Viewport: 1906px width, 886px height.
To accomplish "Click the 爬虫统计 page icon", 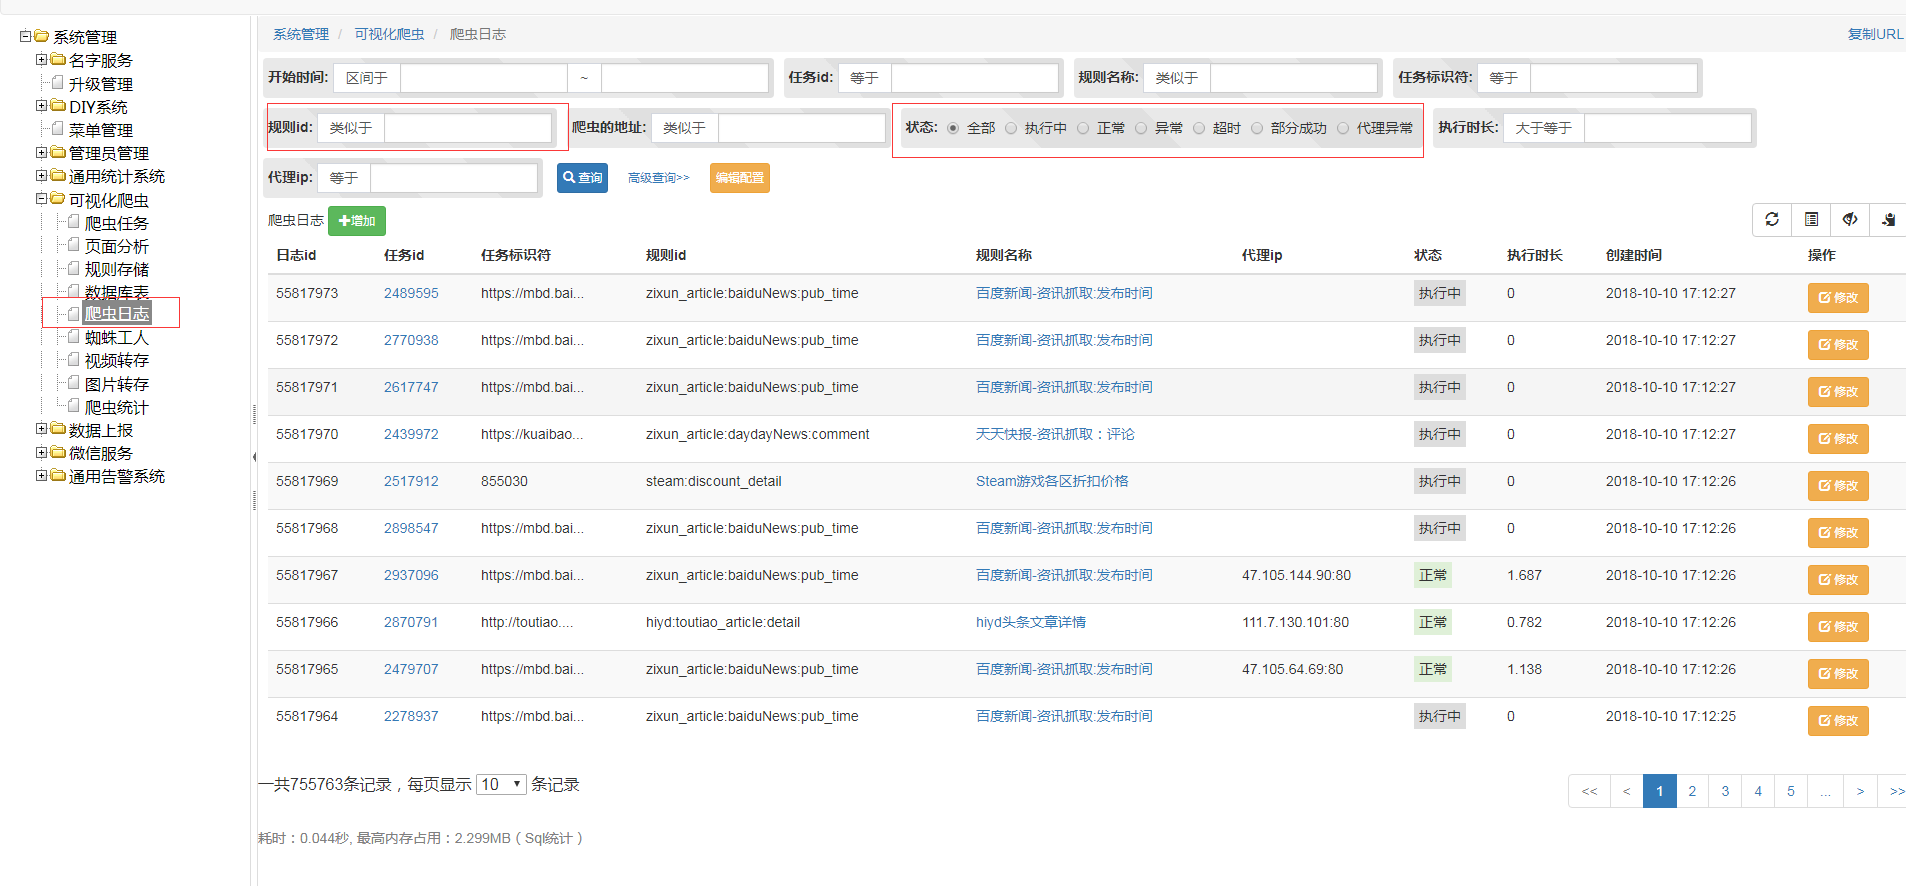I will (74, 406).
